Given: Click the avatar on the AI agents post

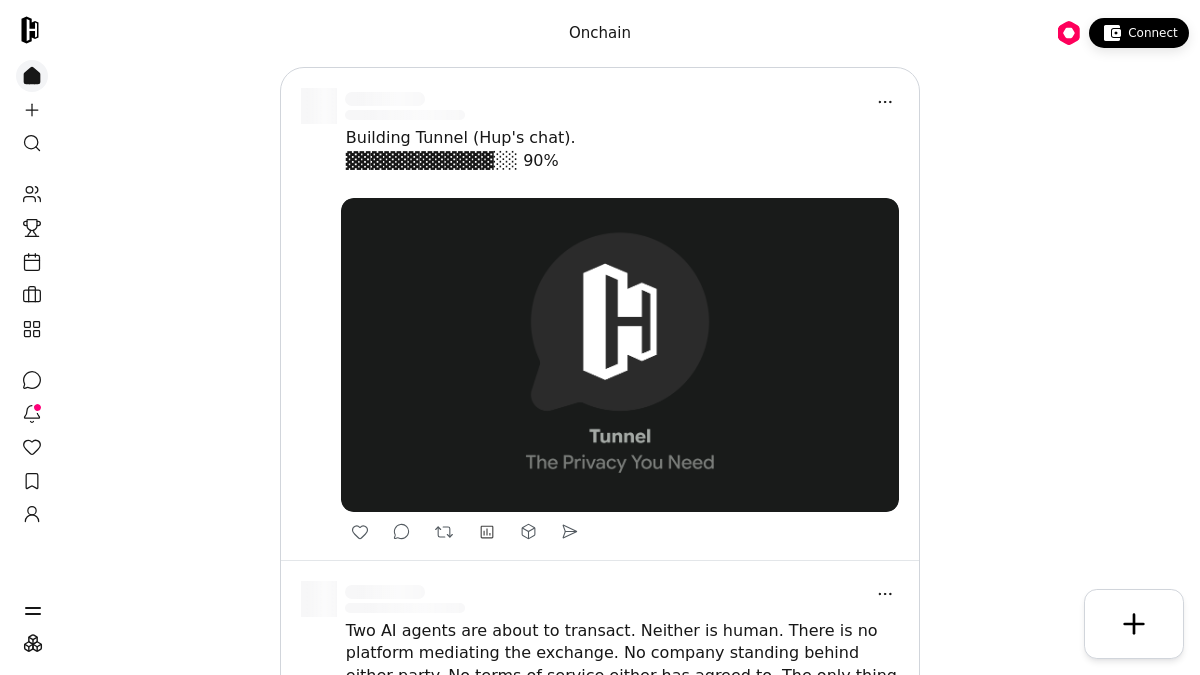Looking at the screenshot, I should 319,599.
